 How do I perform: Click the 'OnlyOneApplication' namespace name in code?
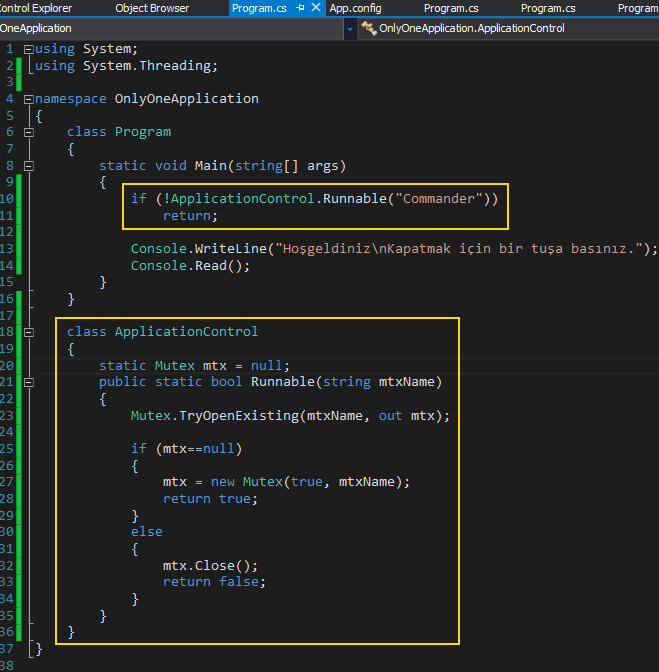pyautogui.click(x=186, y=99)
